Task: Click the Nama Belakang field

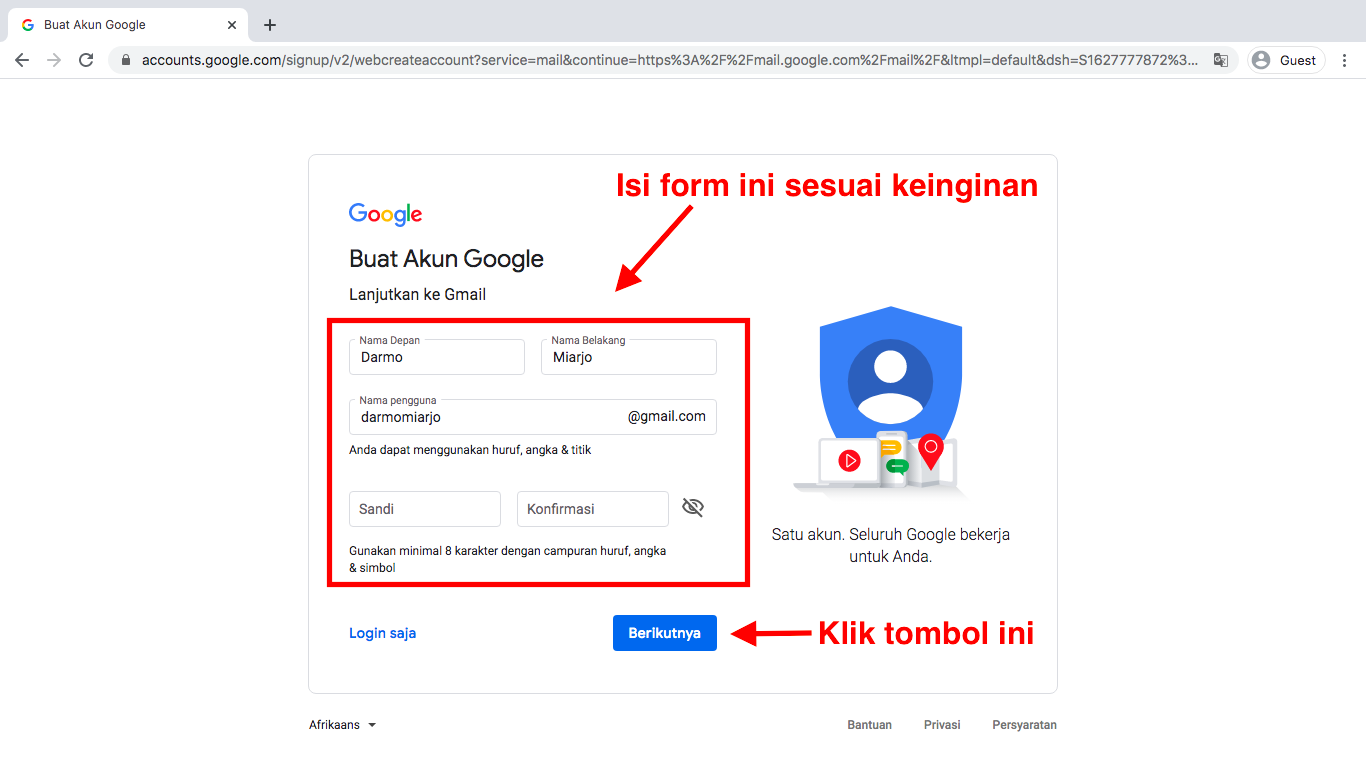Action: coord(629,357)
